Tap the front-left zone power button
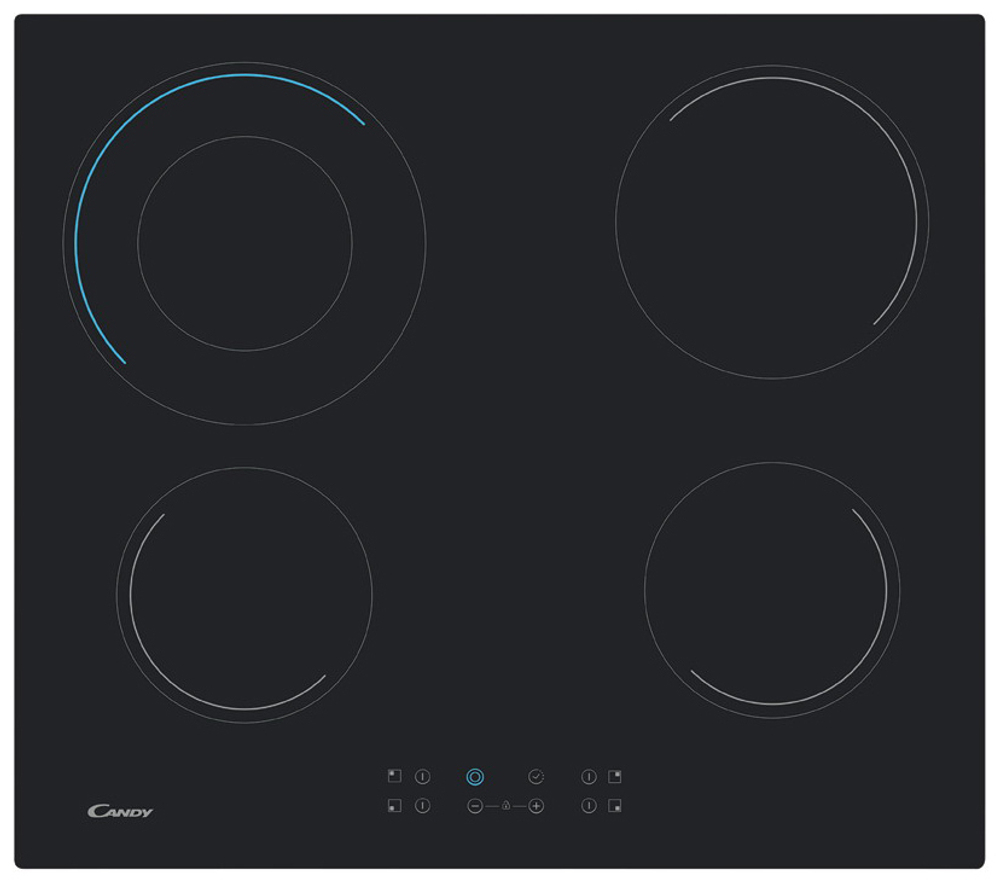 [x=422, y=806]
